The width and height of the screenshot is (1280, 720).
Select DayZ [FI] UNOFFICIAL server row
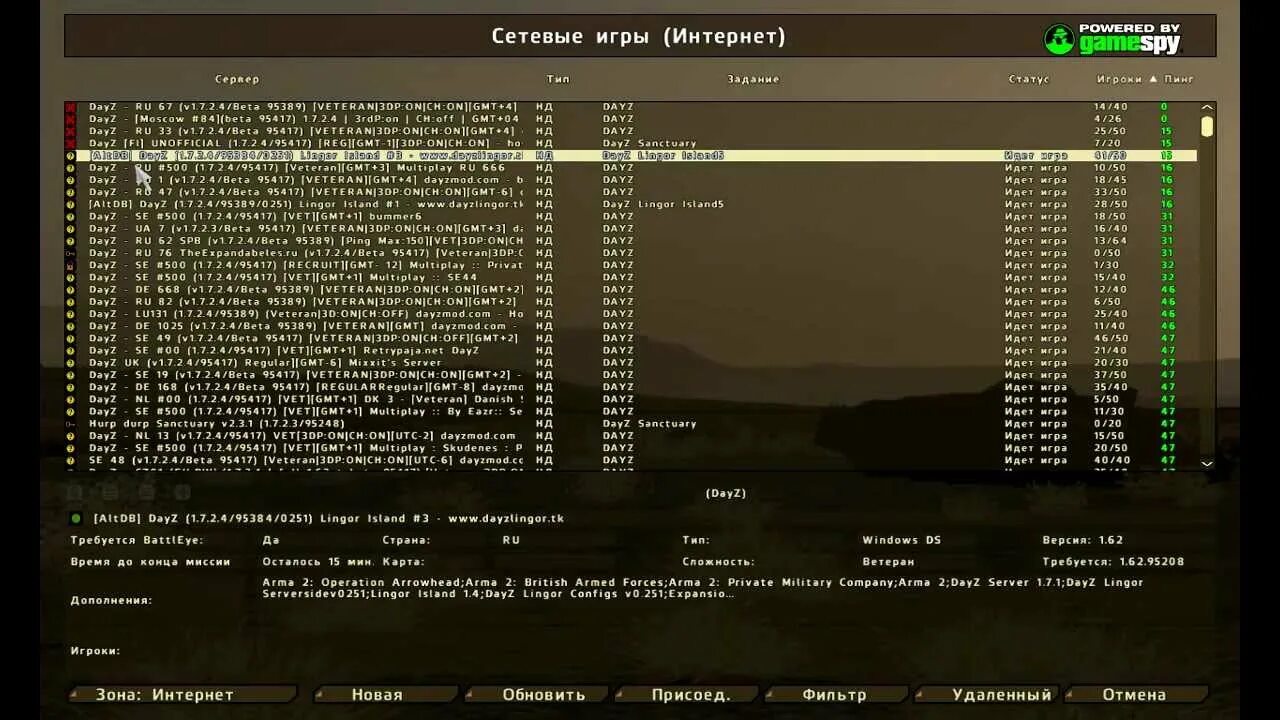click(x=636, y=143)
